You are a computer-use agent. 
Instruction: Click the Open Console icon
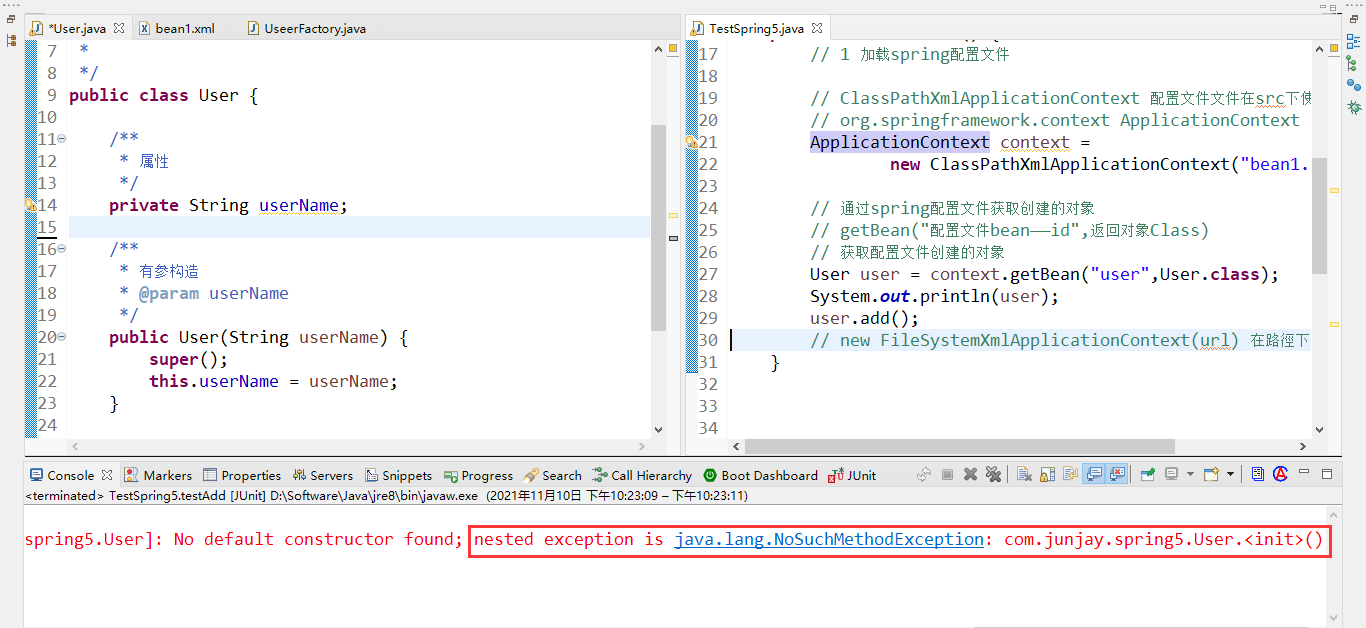[1211, 474]
